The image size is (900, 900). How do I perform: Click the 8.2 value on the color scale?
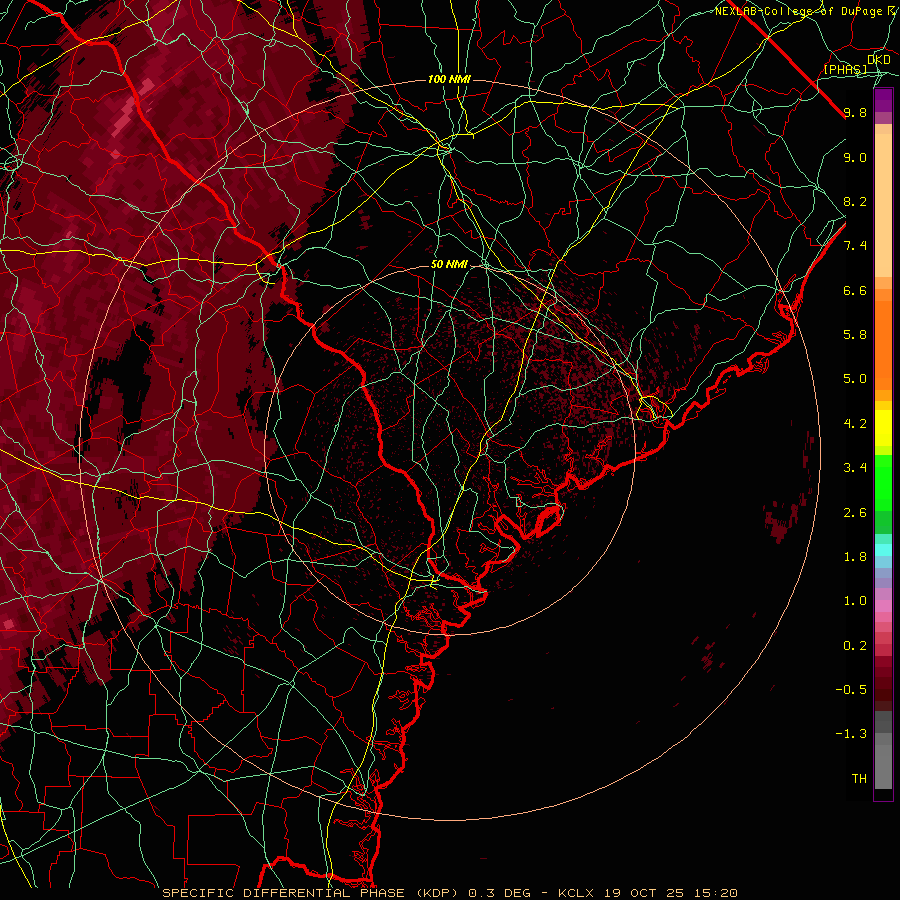coord(855,201)
